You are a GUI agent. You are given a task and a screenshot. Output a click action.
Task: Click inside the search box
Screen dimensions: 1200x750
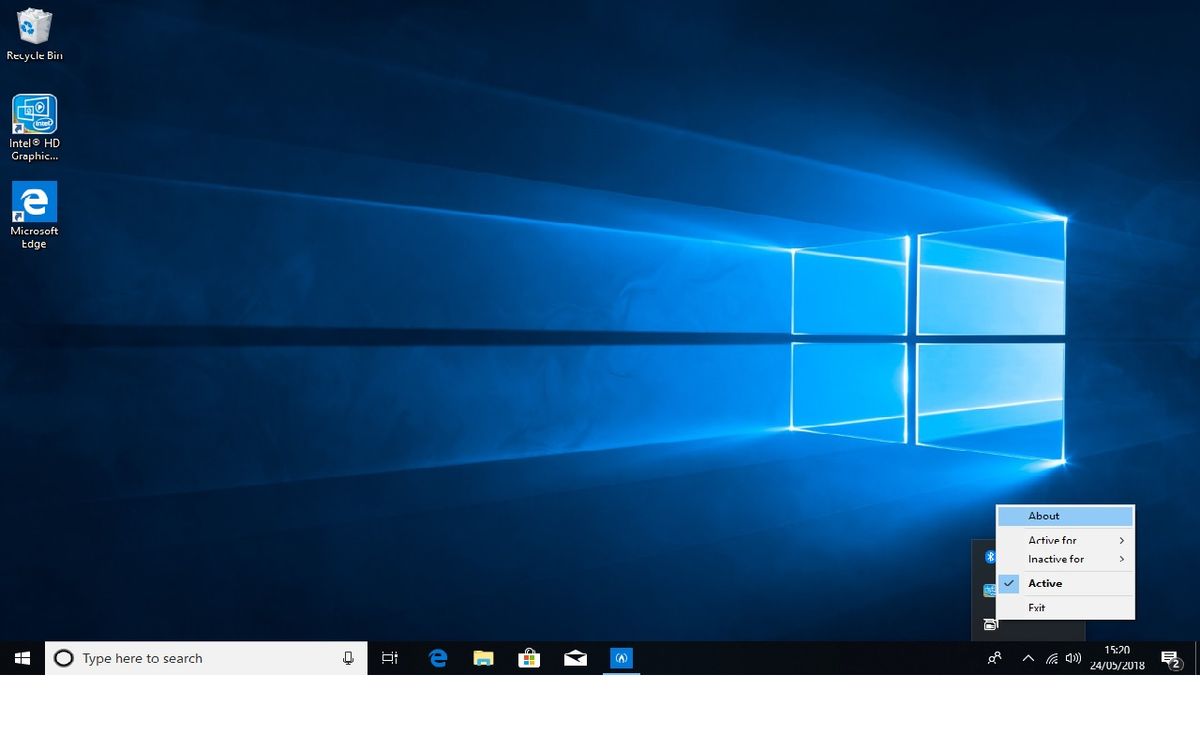(200, 658)
